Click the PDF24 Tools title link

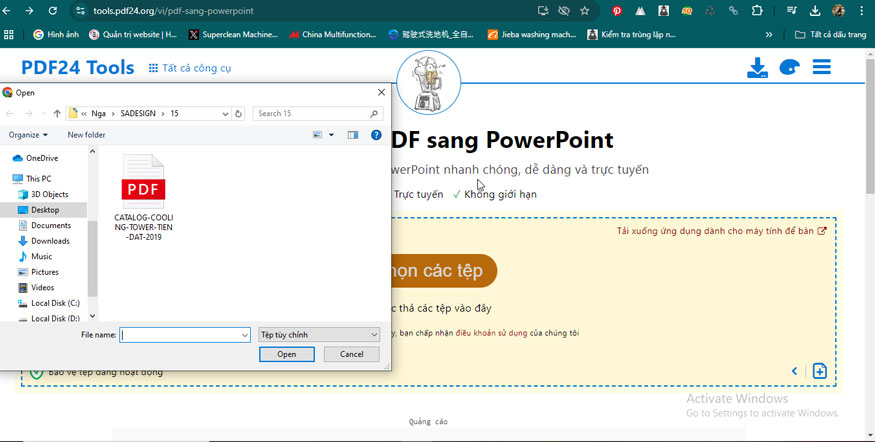click(x=78, y=68)
